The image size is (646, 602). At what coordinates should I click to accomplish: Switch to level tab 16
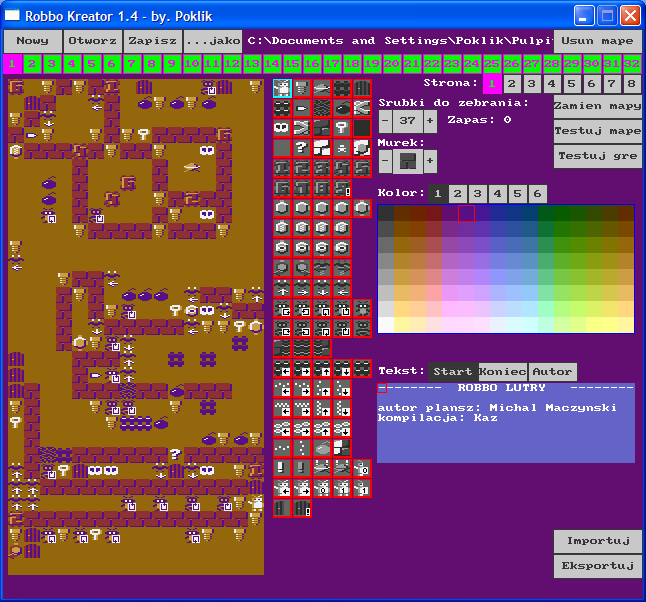pyautogui.click(x=312, y=64)
